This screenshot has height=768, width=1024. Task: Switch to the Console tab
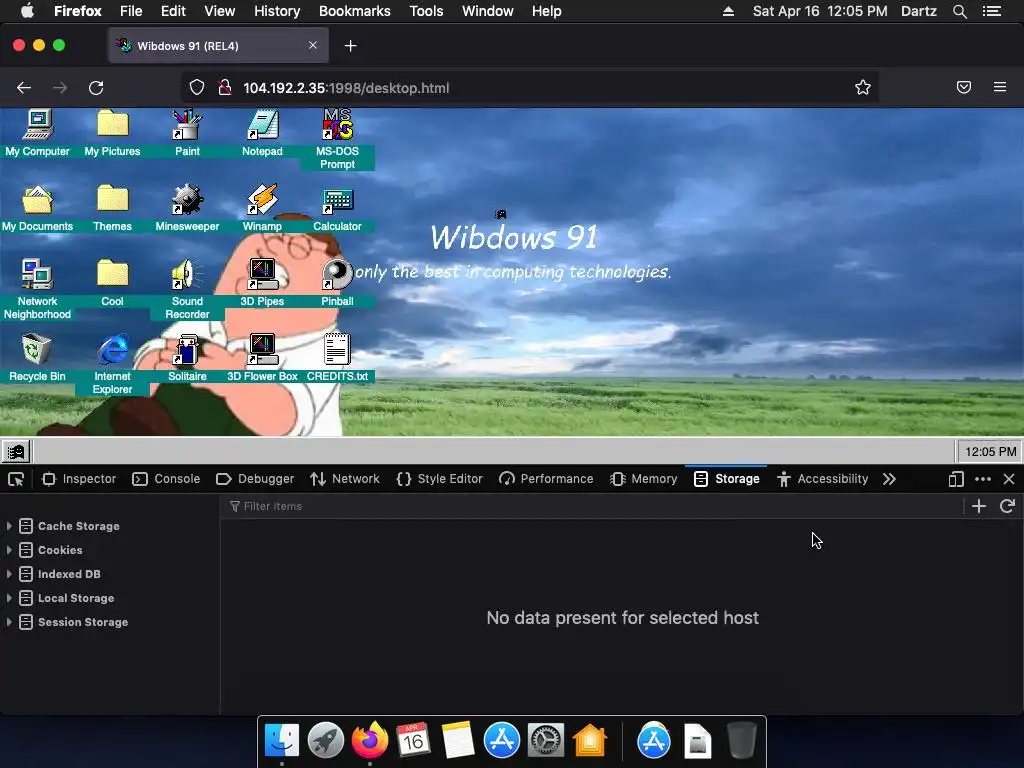coord(167,479)
